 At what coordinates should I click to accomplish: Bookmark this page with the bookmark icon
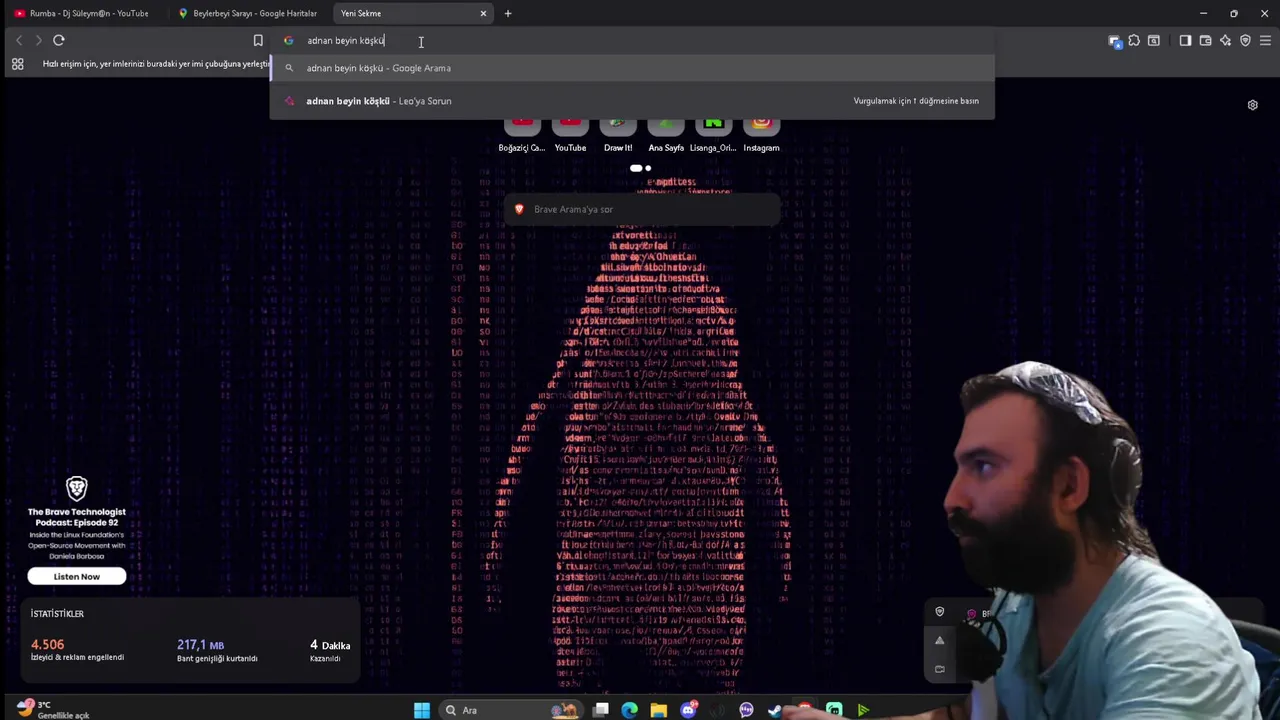(258, 40)
